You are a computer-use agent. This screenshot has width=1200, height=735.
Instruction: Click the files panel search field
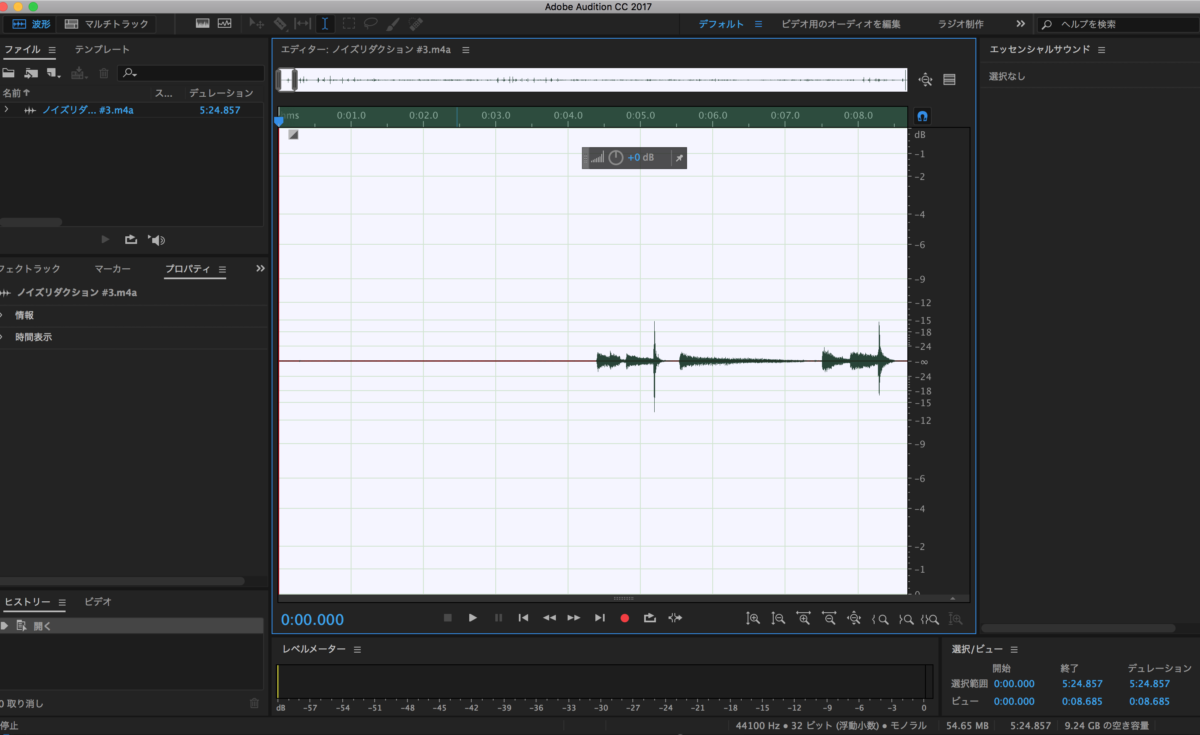click(190, 73)
